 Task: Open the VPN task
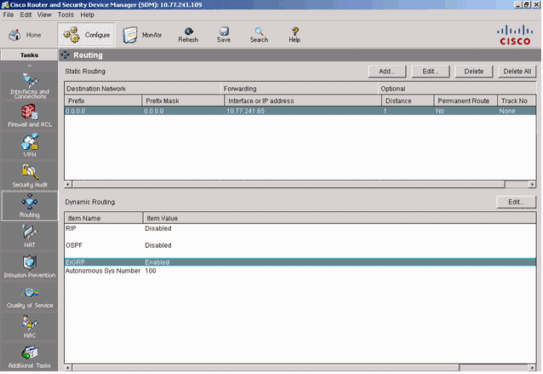[x=29, y=146]
